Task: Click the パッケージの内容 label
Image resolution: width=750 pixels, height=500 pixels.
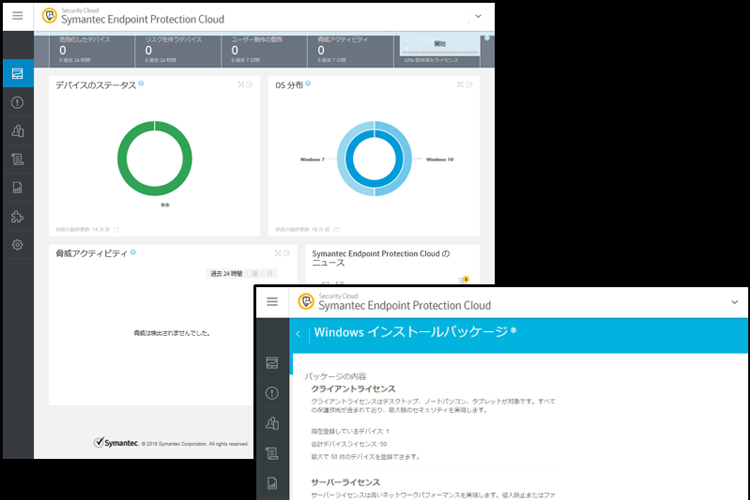Action: click(x=335, y=376)
